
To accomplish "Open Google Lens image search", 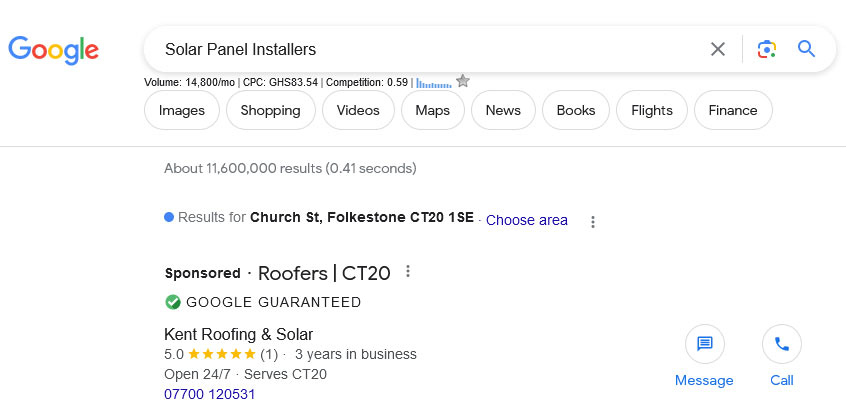I will (x=767, y=49).
